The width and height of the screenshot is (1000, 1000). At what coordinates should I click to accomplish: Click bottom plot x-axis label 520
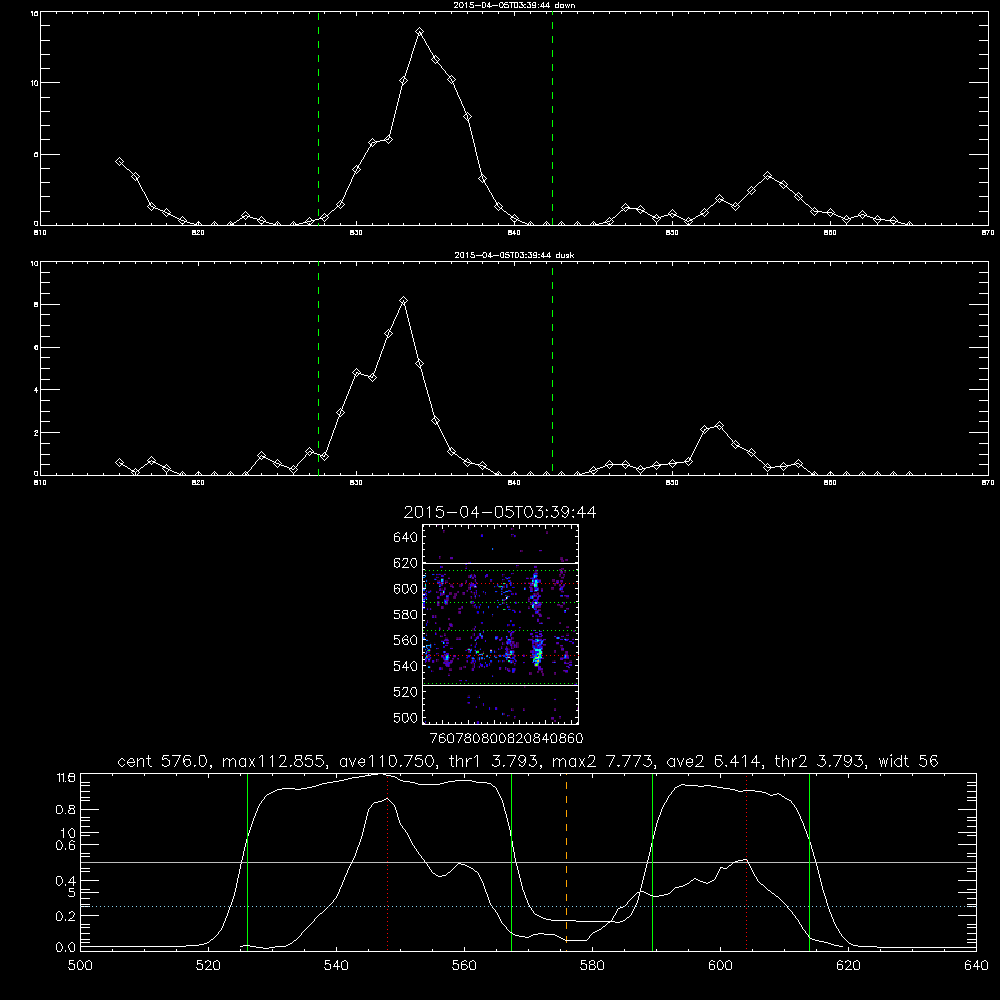208,966
